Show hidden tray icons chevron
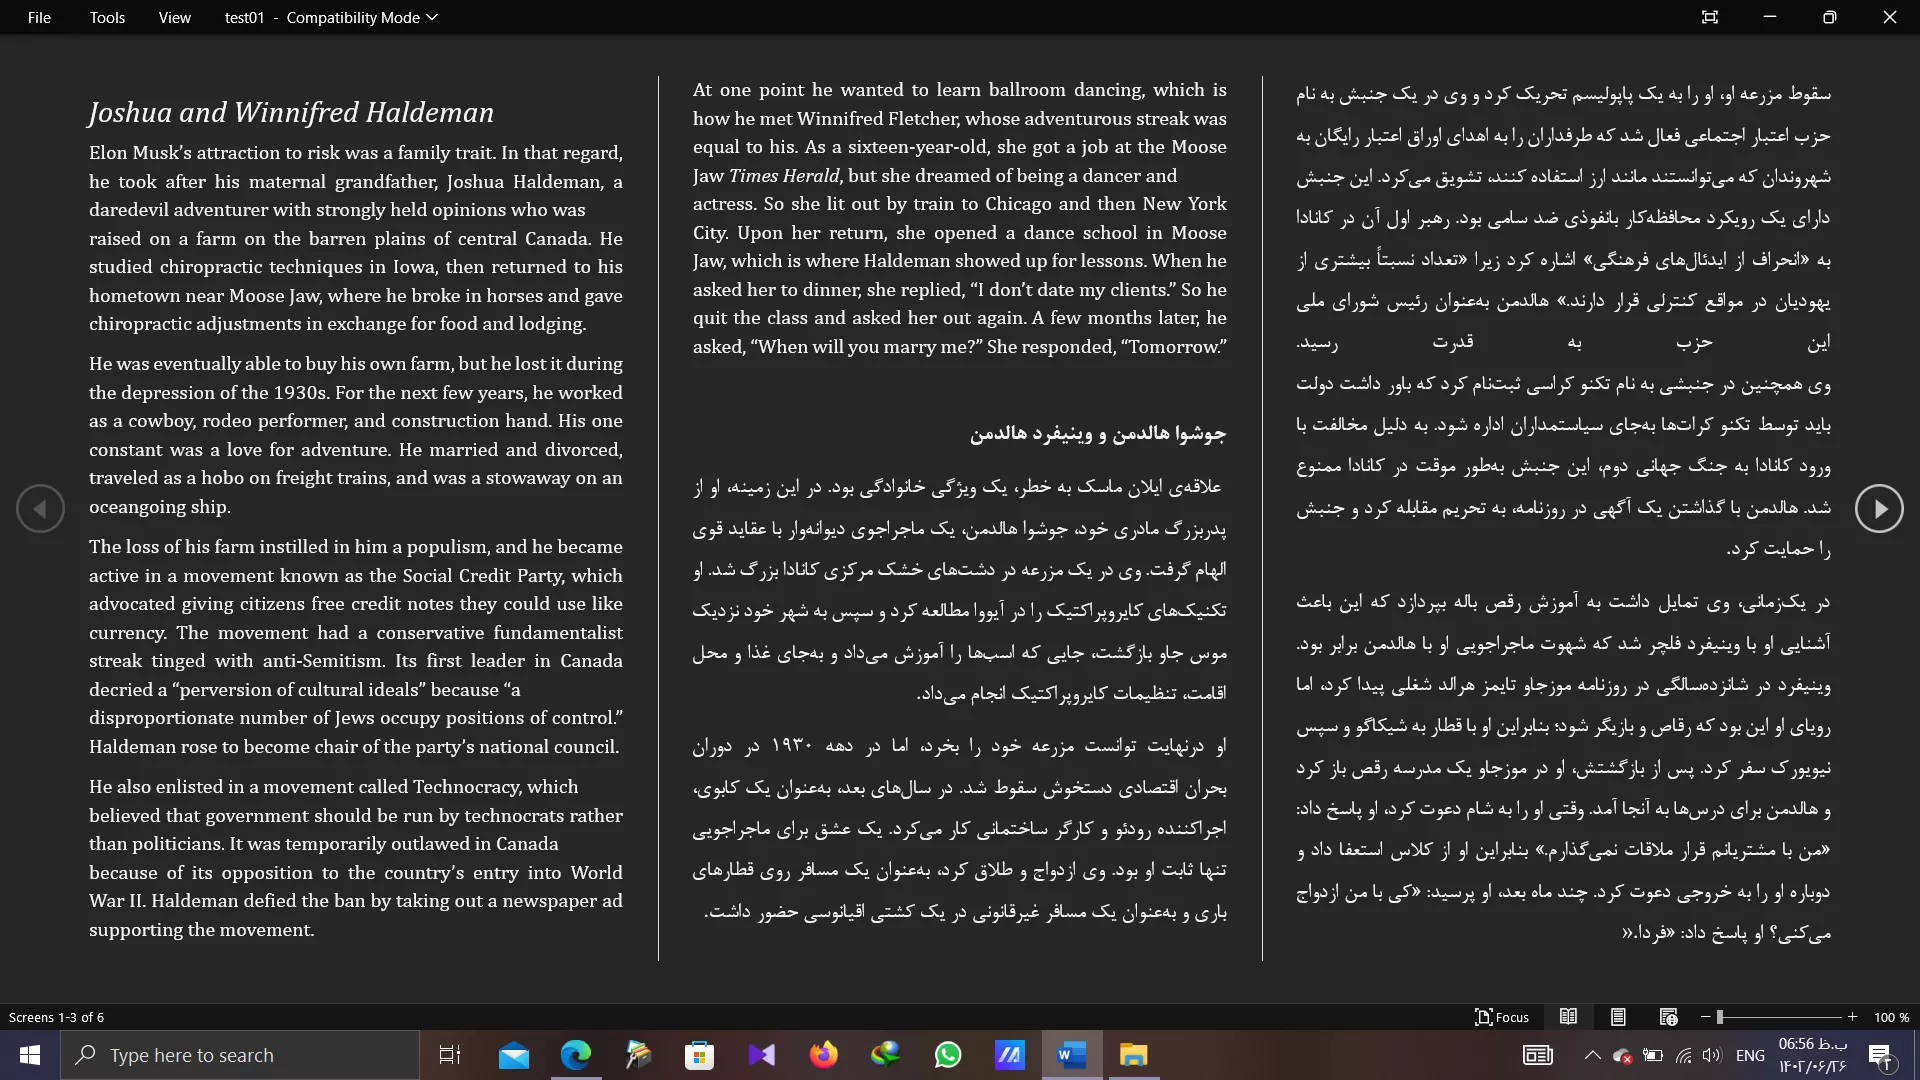 tap(1592, 1055)
